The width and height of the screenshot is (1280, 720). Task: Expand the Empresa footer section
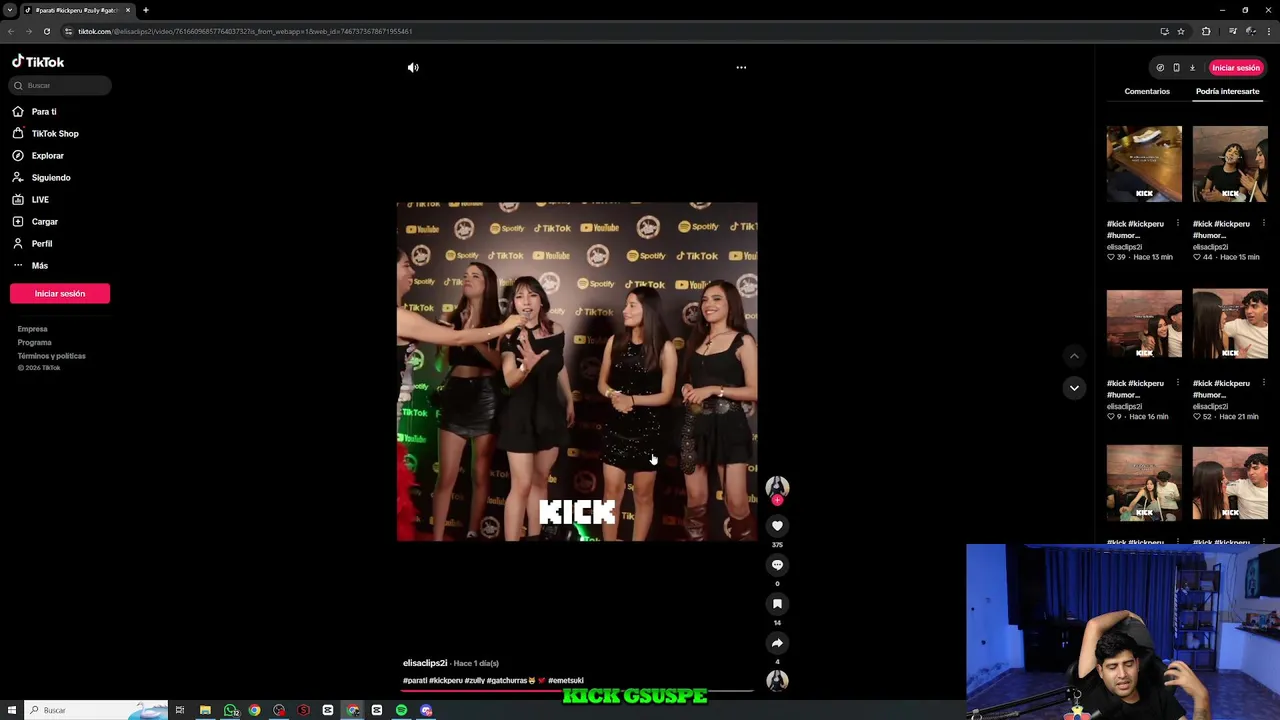pos(32,329)
